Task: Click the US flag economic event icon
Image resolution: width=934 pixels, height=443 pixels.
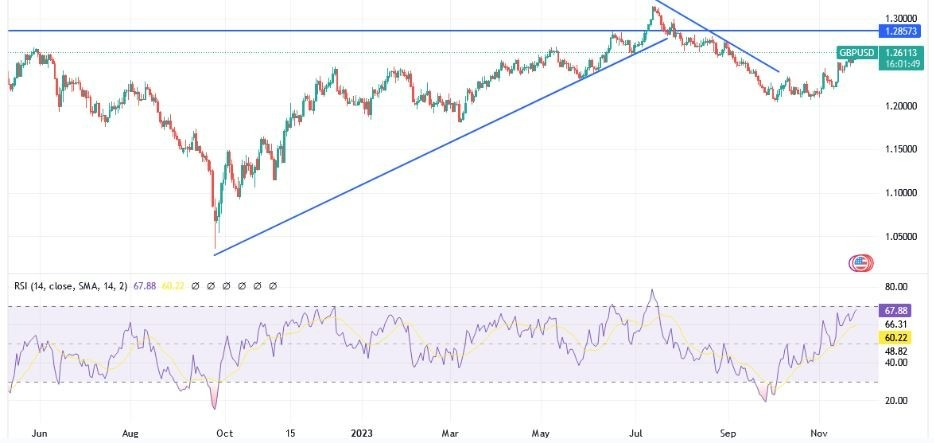Action: coord(861,263)
